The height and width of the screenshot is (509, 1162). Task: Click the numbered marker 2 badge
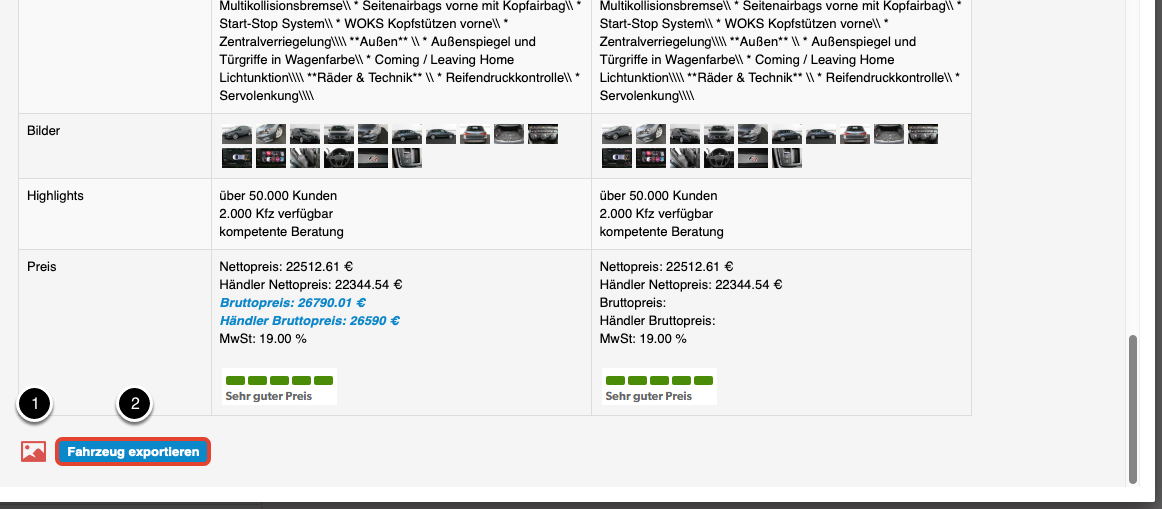[x=134, y=404]
